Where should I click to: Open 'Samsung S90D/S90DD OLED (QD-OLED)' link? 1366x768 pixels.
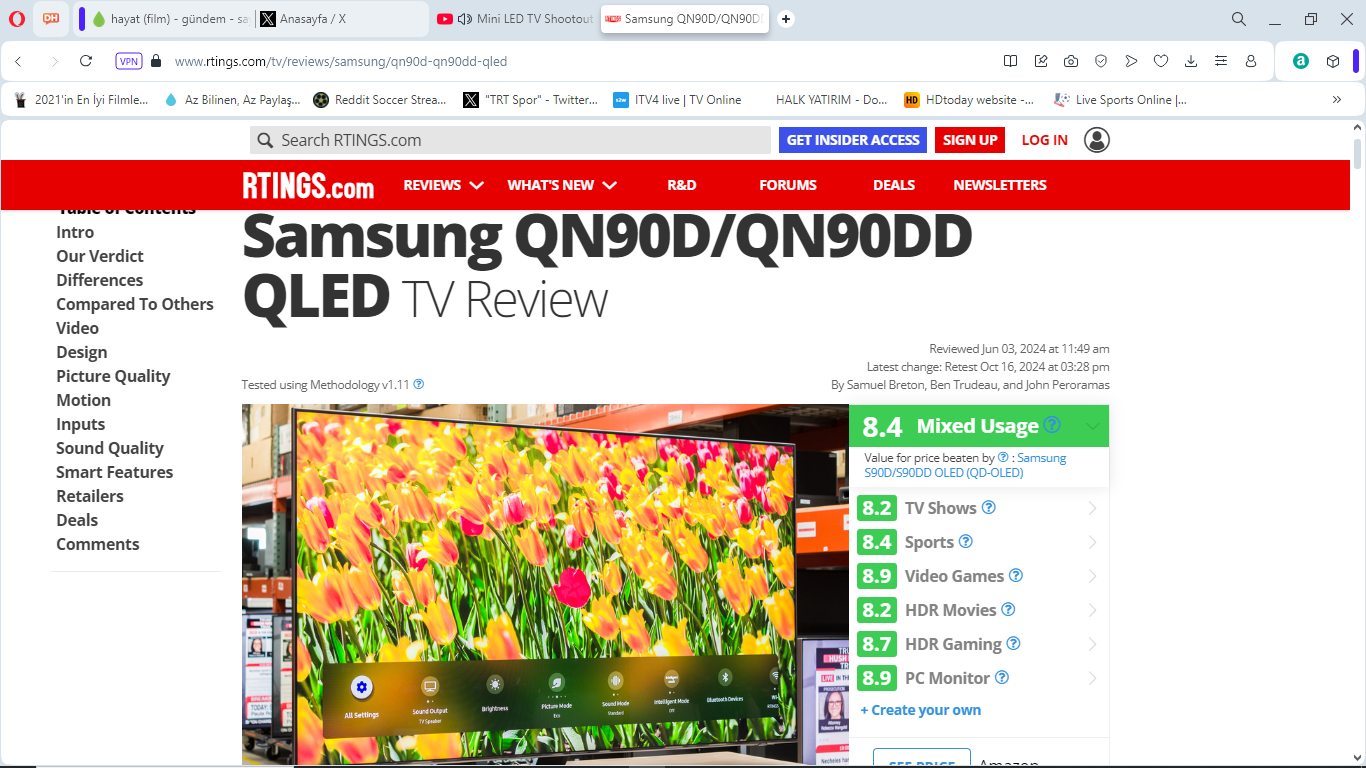[965, 465]
